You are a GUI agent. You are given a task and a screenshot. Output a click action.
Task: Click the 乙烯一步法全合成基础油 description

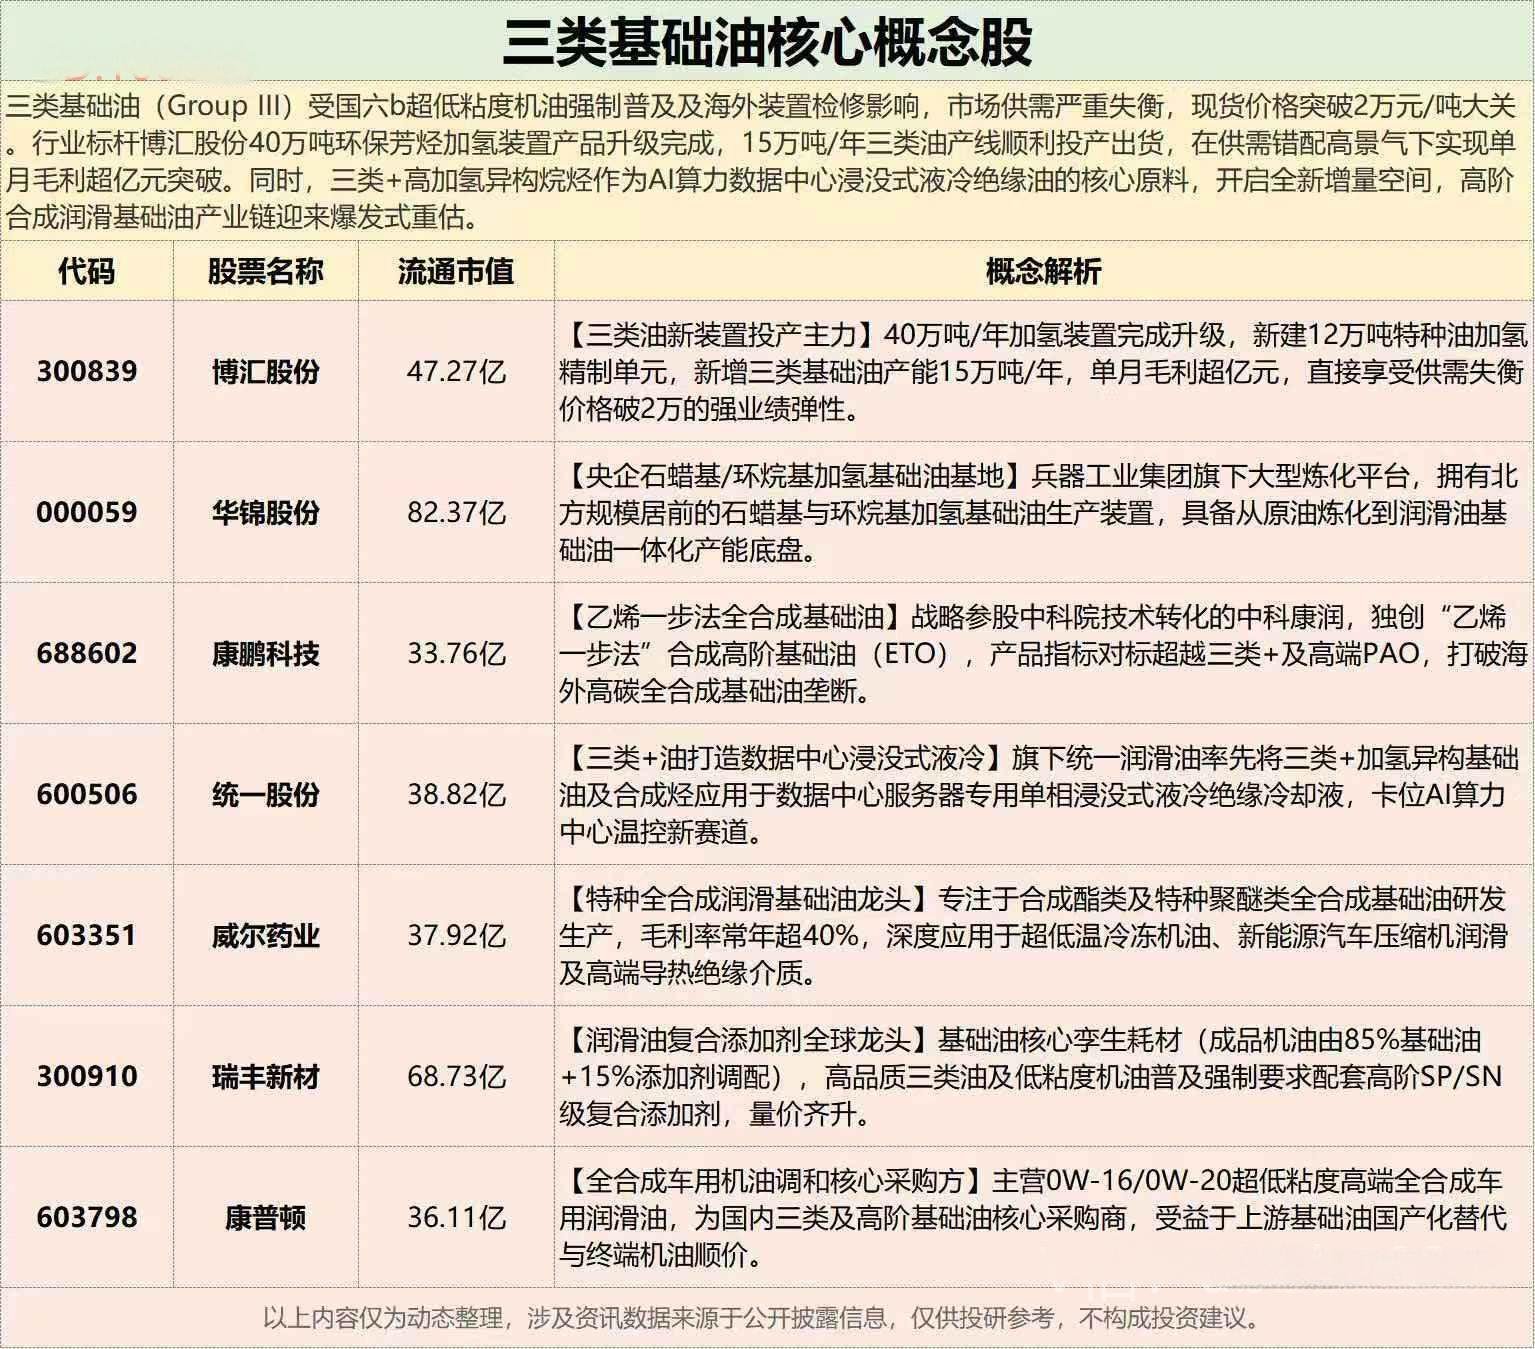point(1043,653)
